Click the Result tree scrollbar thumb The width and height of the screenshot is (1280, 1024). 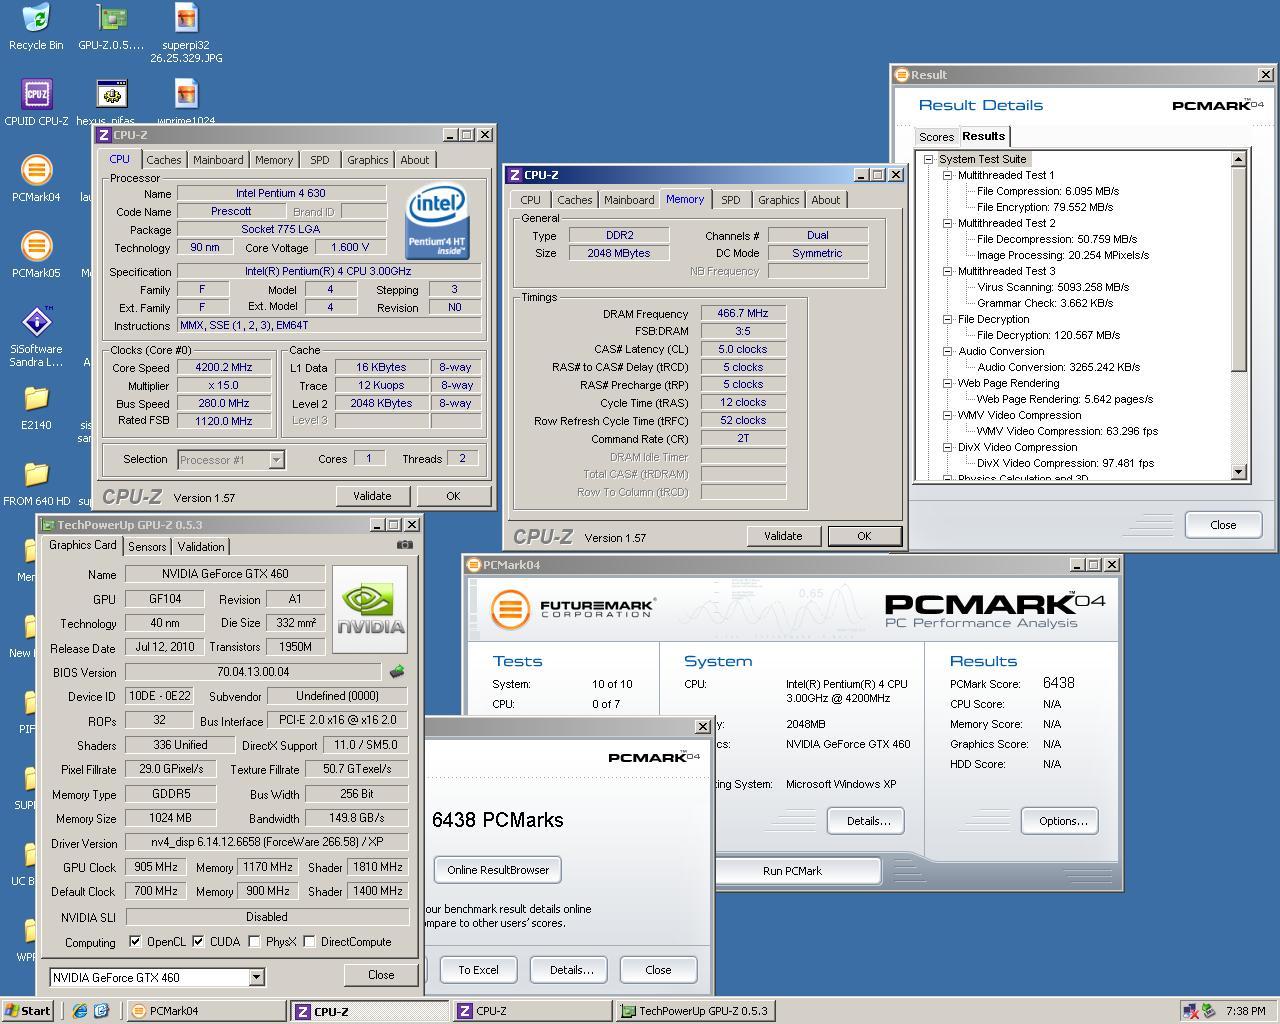coord(1239,268)
